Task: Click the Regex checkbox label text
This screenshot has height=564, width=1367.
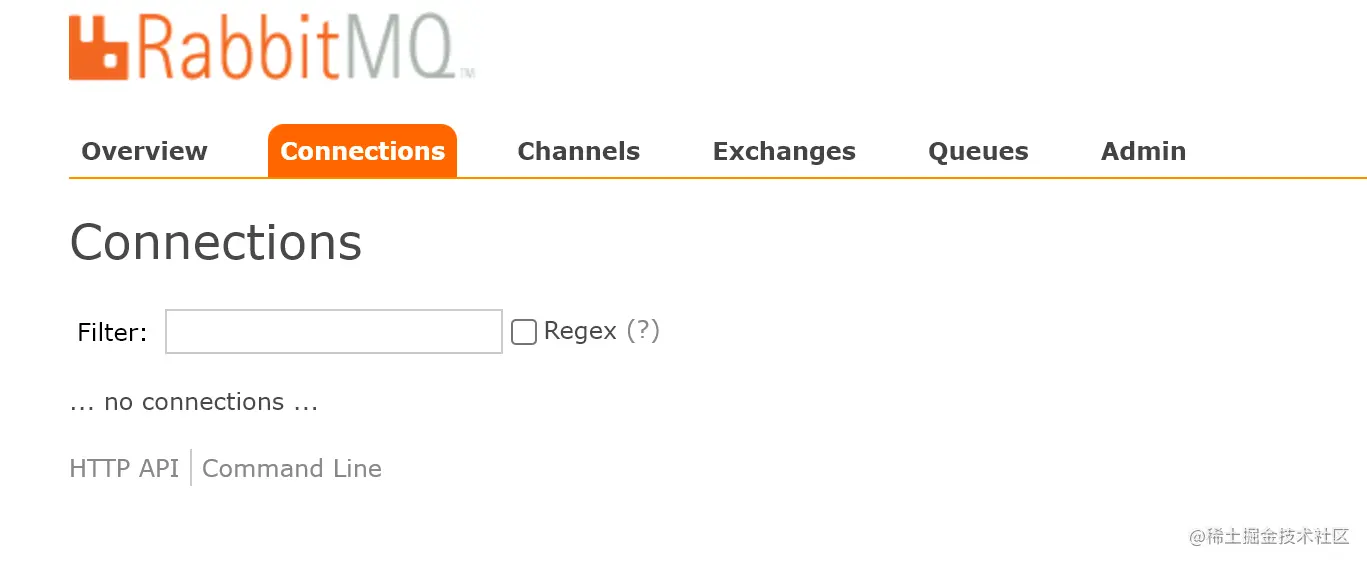Action: tap(580, 331)
